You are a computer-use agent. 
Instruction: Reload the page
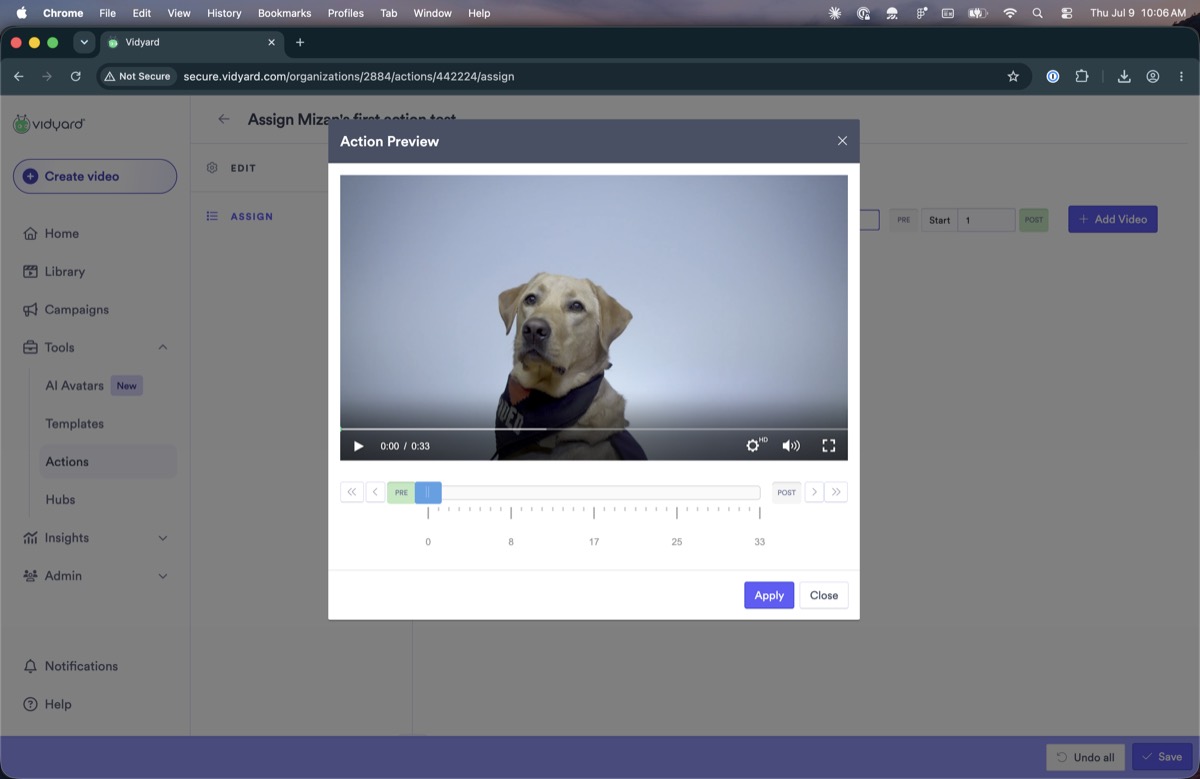pos(76,76)
